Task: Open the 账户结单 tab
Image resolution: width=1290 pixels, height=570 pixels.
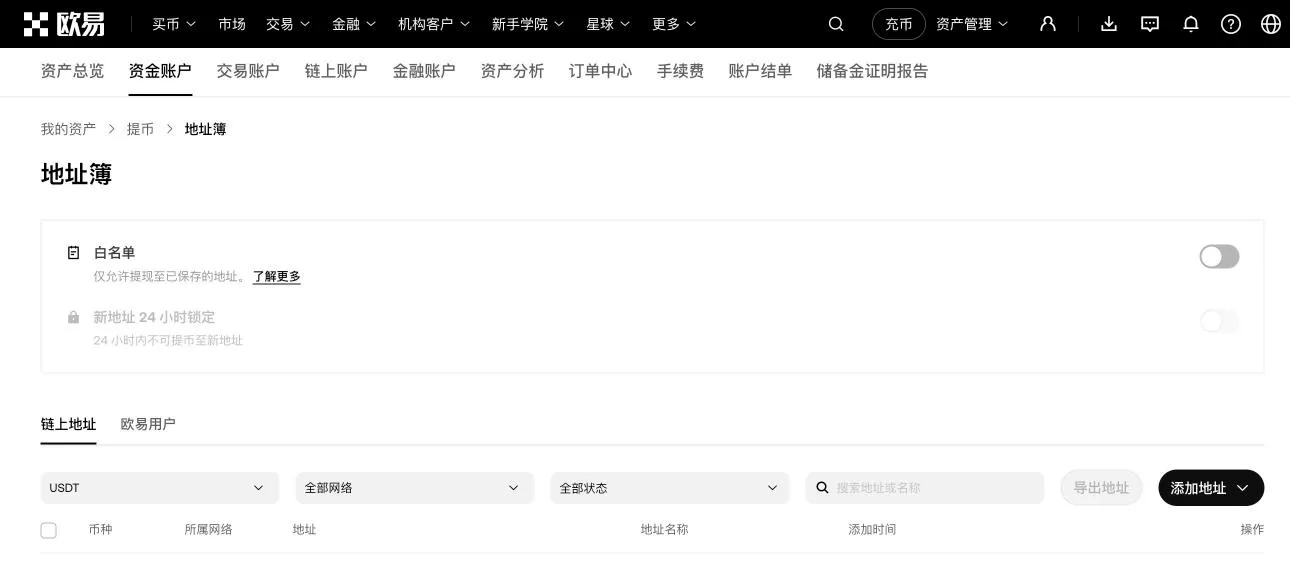Action: (760, 71)
